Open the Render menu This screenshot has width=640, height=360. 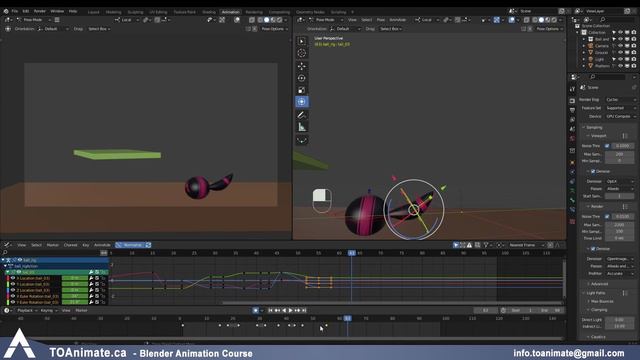coord(40,11)
